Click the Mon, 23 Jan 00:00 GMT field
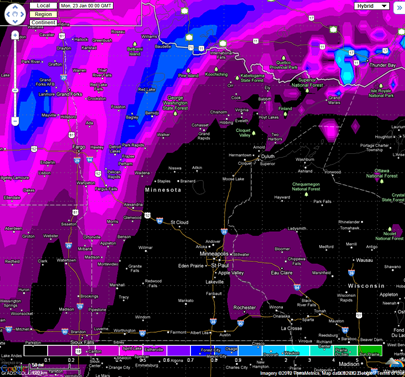The width and height of the screenshot is (405, 377). pyautogui.click(x=86, y=6)
